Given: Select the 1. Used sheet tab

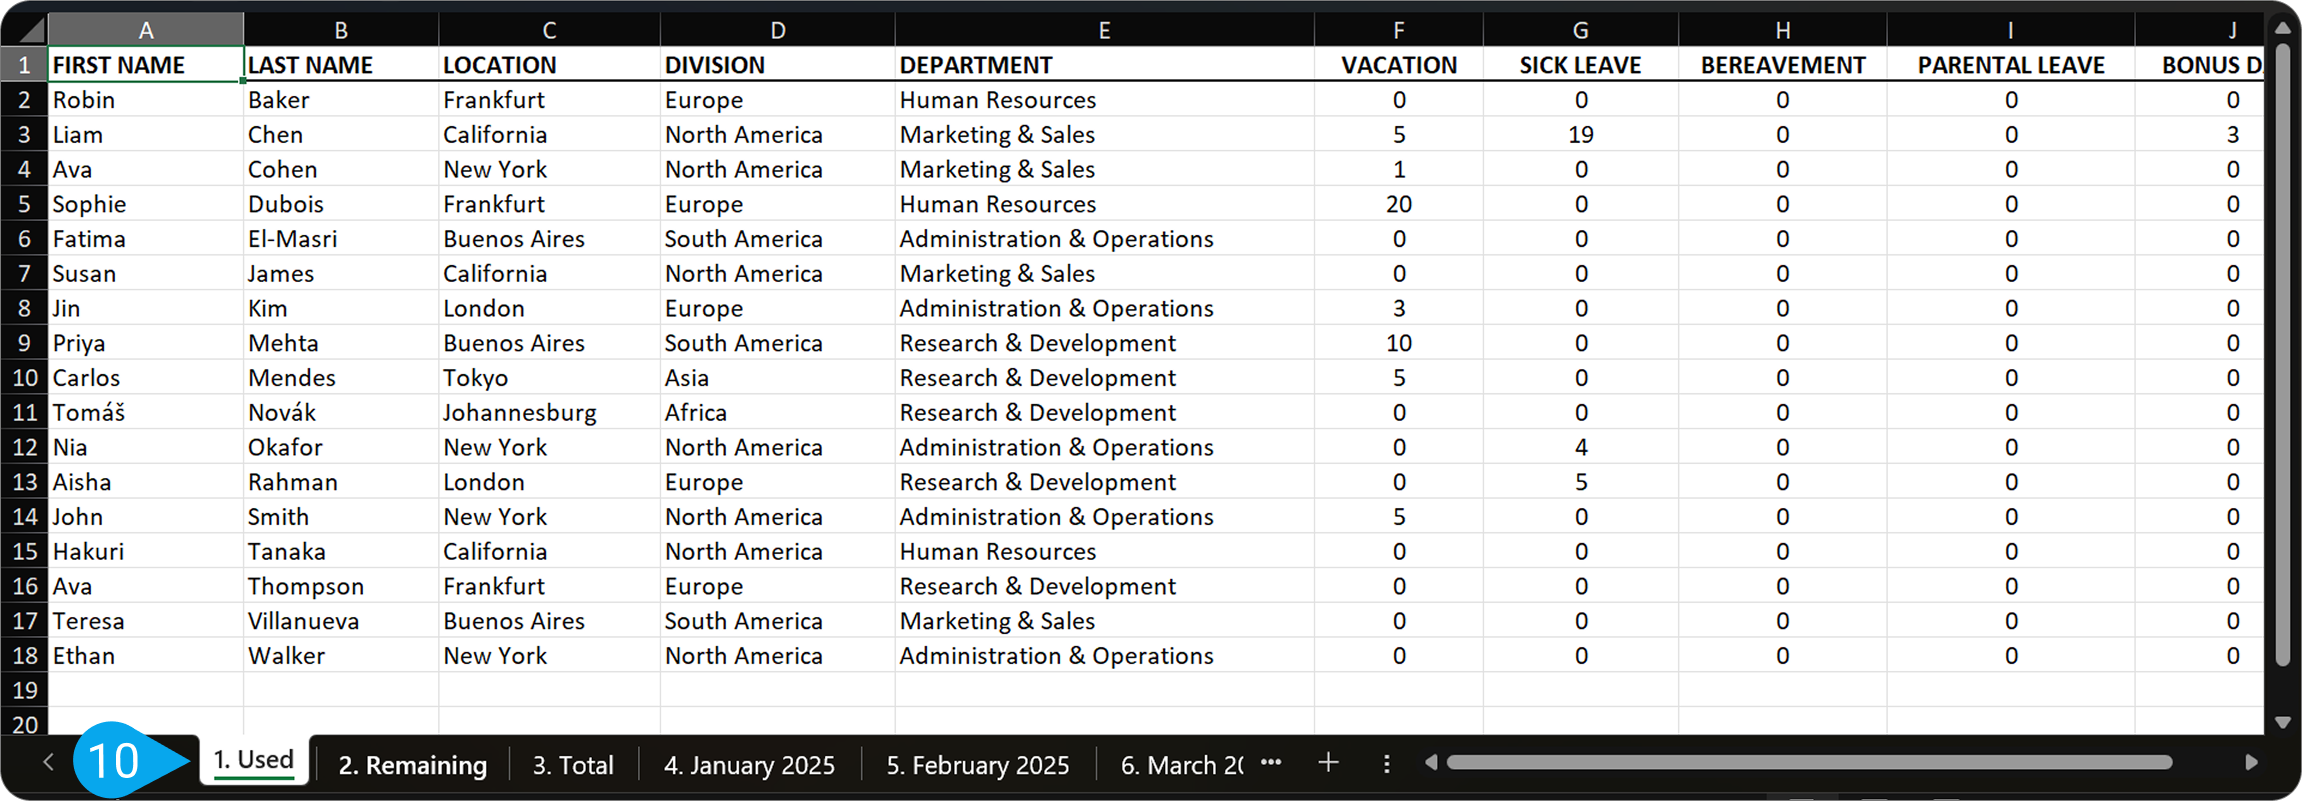Looking at the screenshot, I should (x=254, y=761).
